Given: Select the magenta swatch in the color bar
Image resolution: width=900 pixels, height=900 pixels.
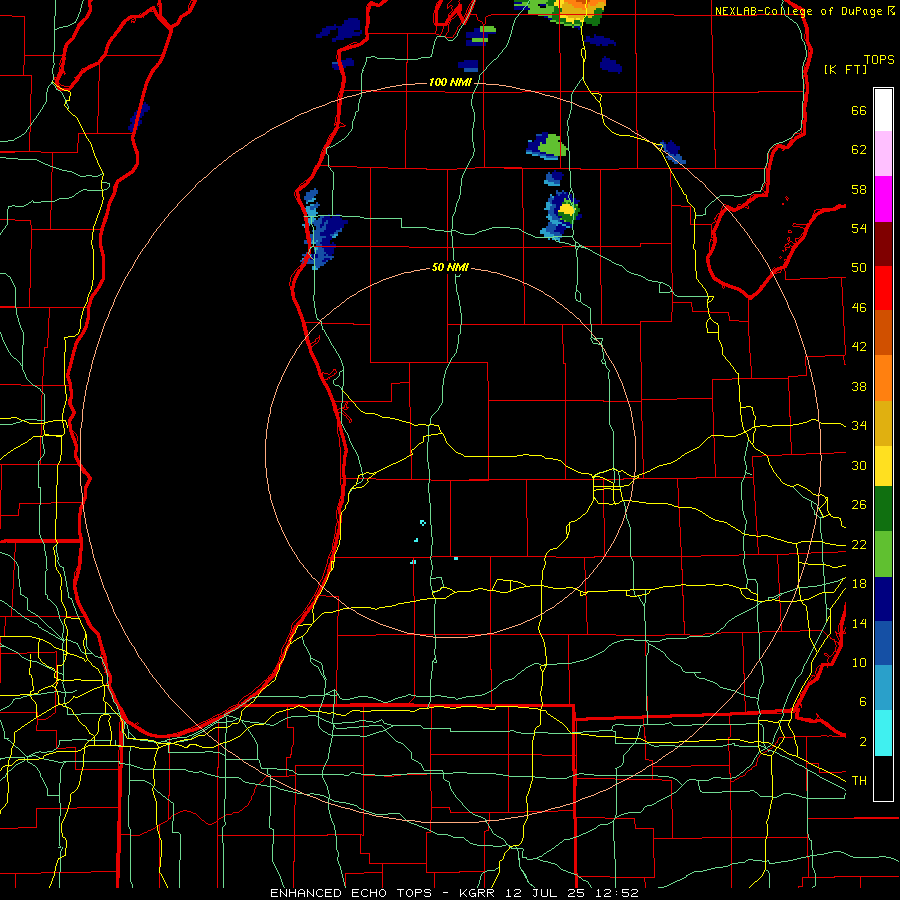Looking at the screenshot, I should coord(883,199).
